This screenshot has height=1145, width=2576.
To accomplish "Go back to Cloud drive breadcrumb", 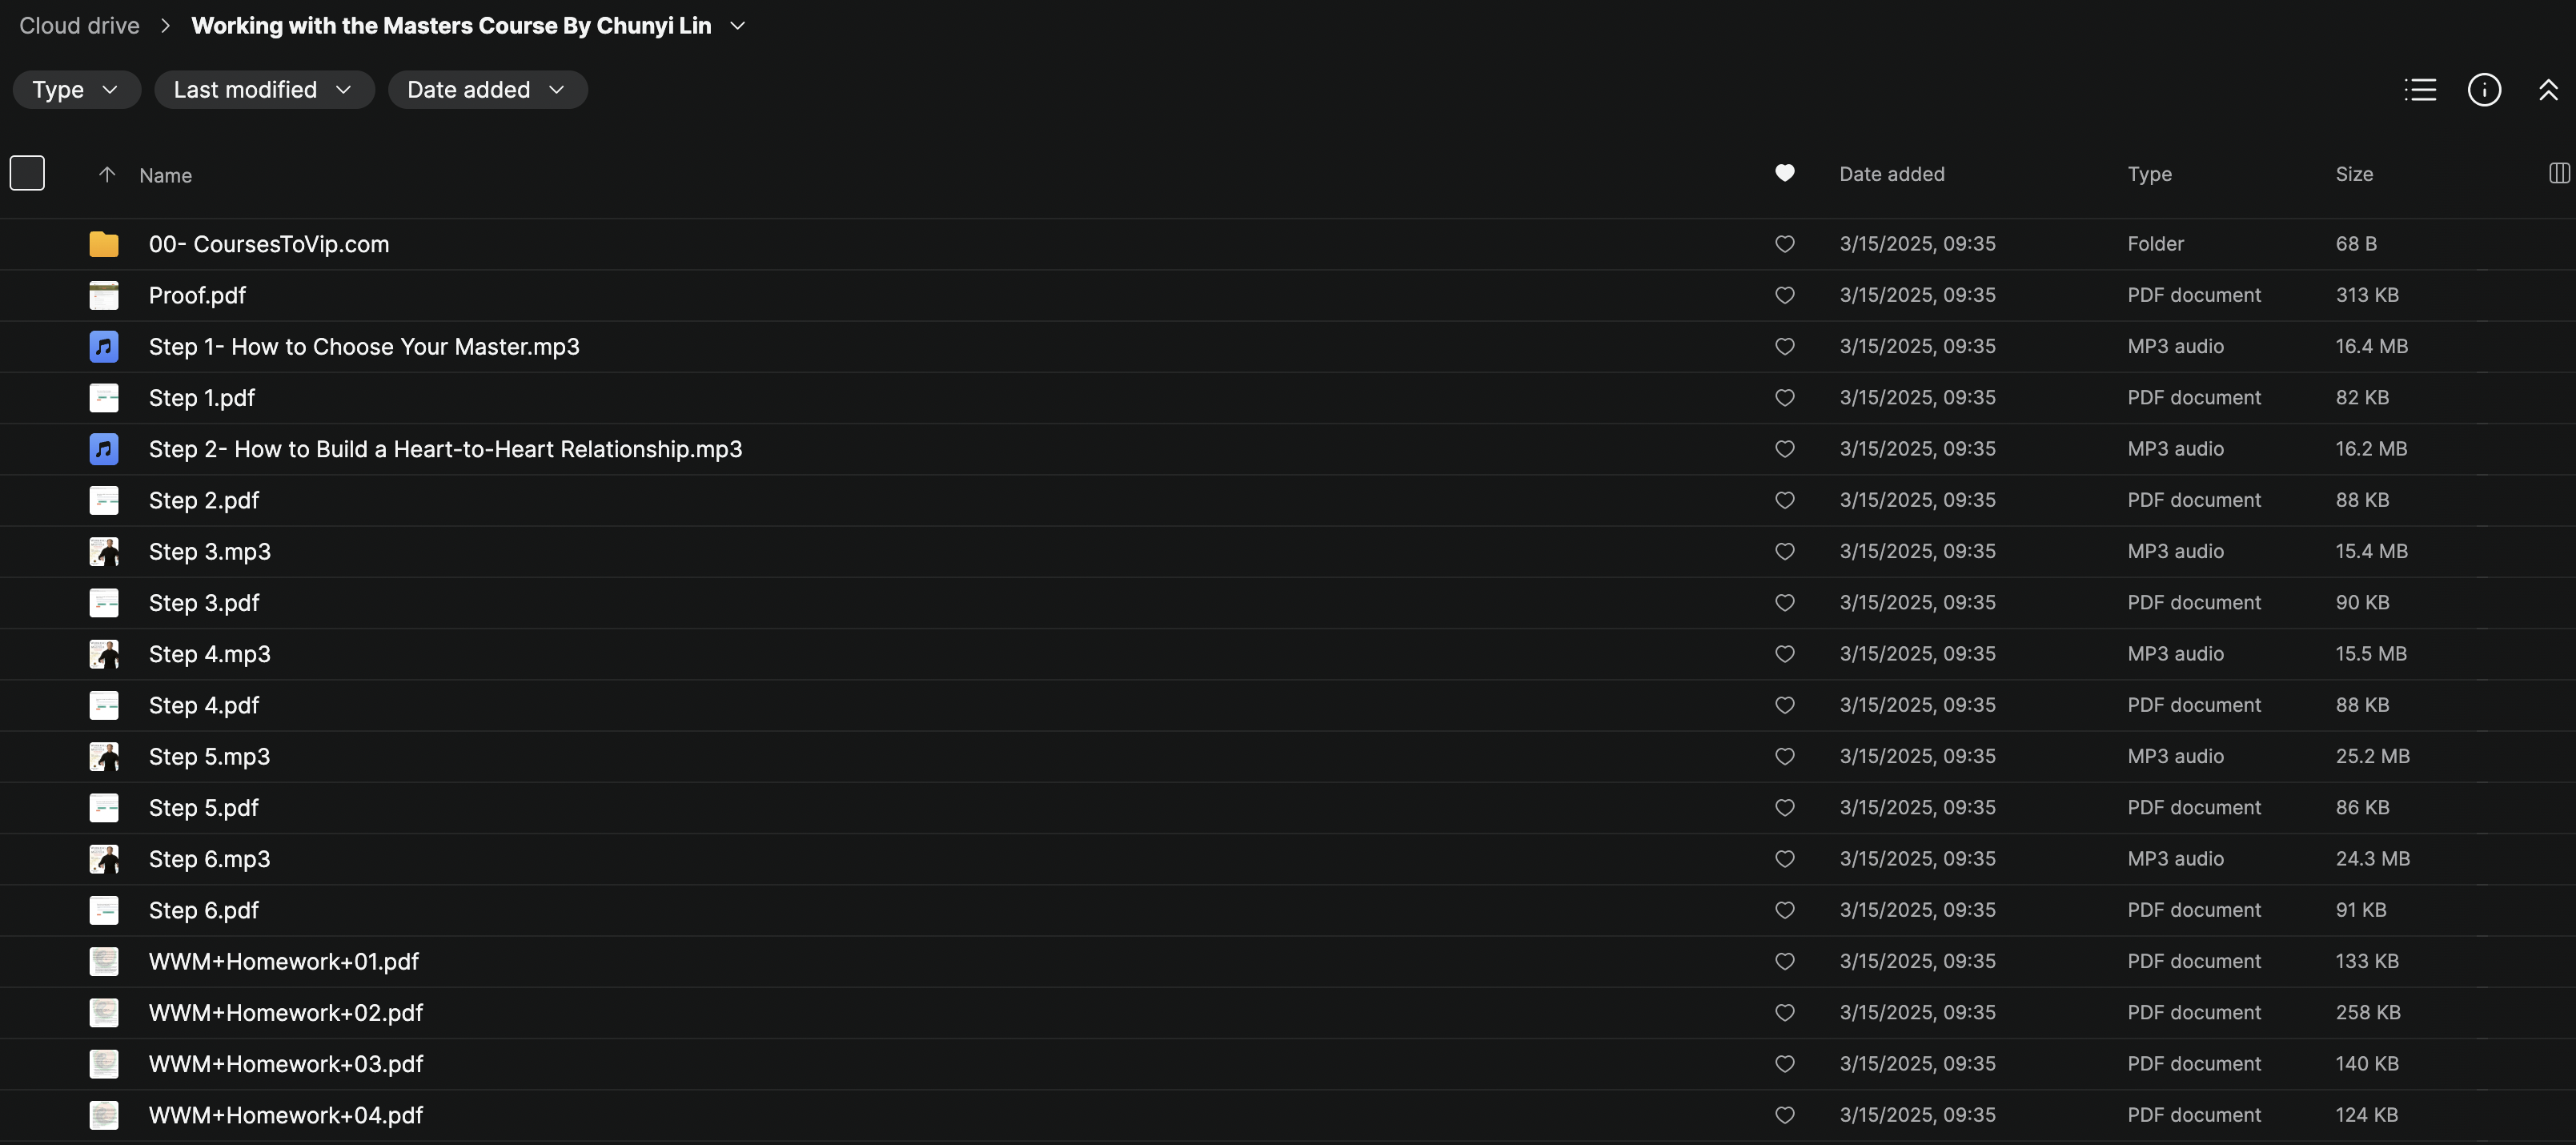I will pos(79,26).
